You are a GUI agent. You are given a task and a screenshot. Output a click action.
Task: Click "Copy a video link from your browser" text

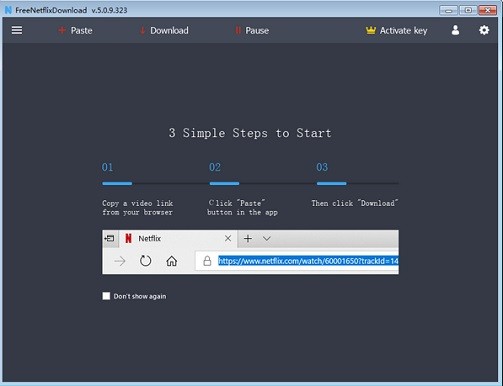coord(138,208)
